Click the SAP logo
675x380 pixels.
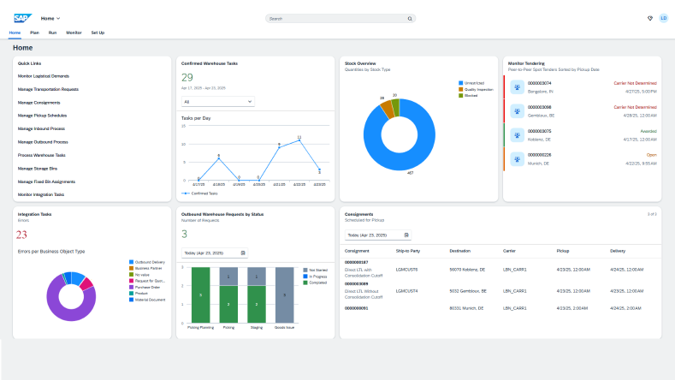point(22,18)
